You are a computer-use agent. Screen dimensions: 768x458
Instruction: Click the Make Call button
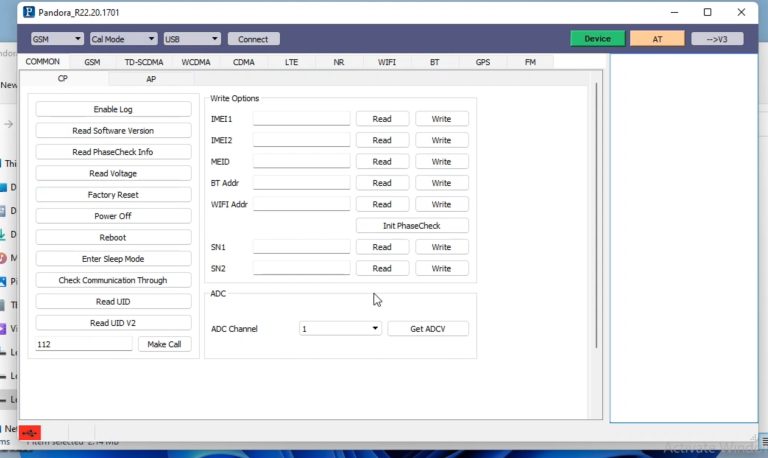[x=164, y=344]
